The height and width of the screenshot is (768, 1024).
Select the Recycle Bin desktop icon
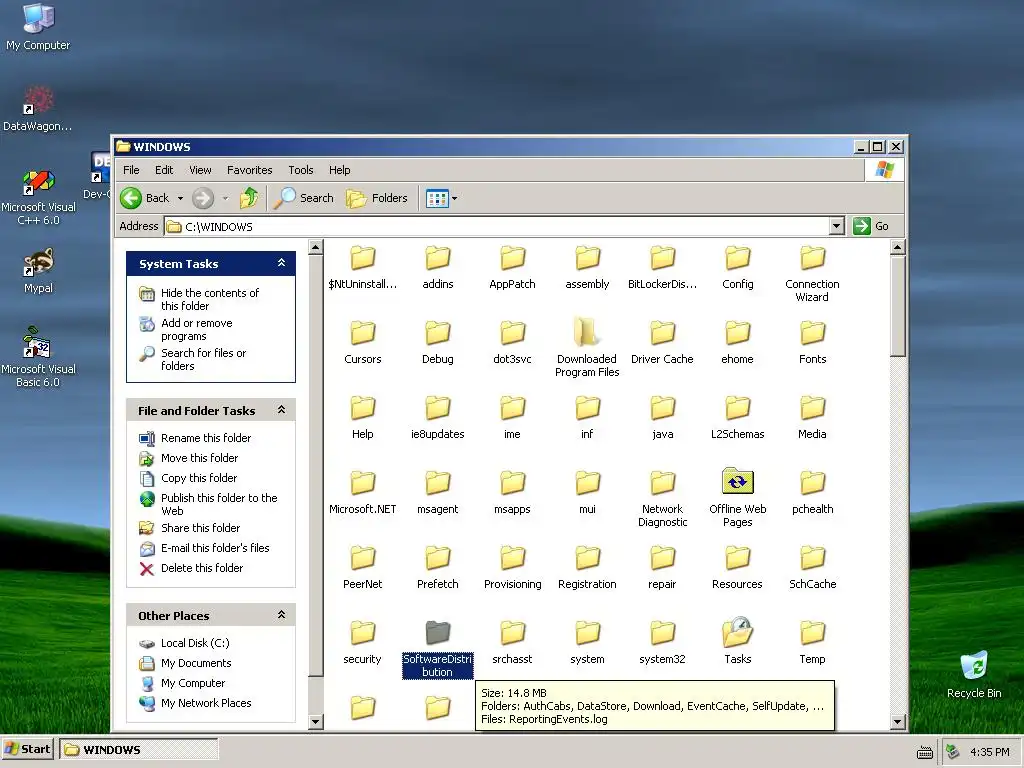(x=974, y=674)
